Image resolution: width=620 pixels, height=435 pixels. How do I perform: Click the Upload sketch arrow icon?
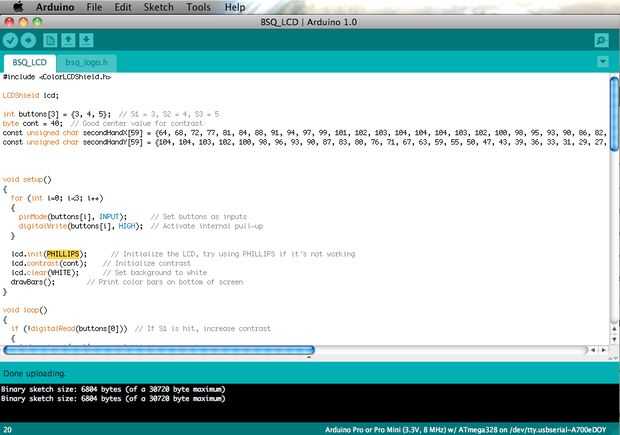pyautogui.click(x=28, y=40)
